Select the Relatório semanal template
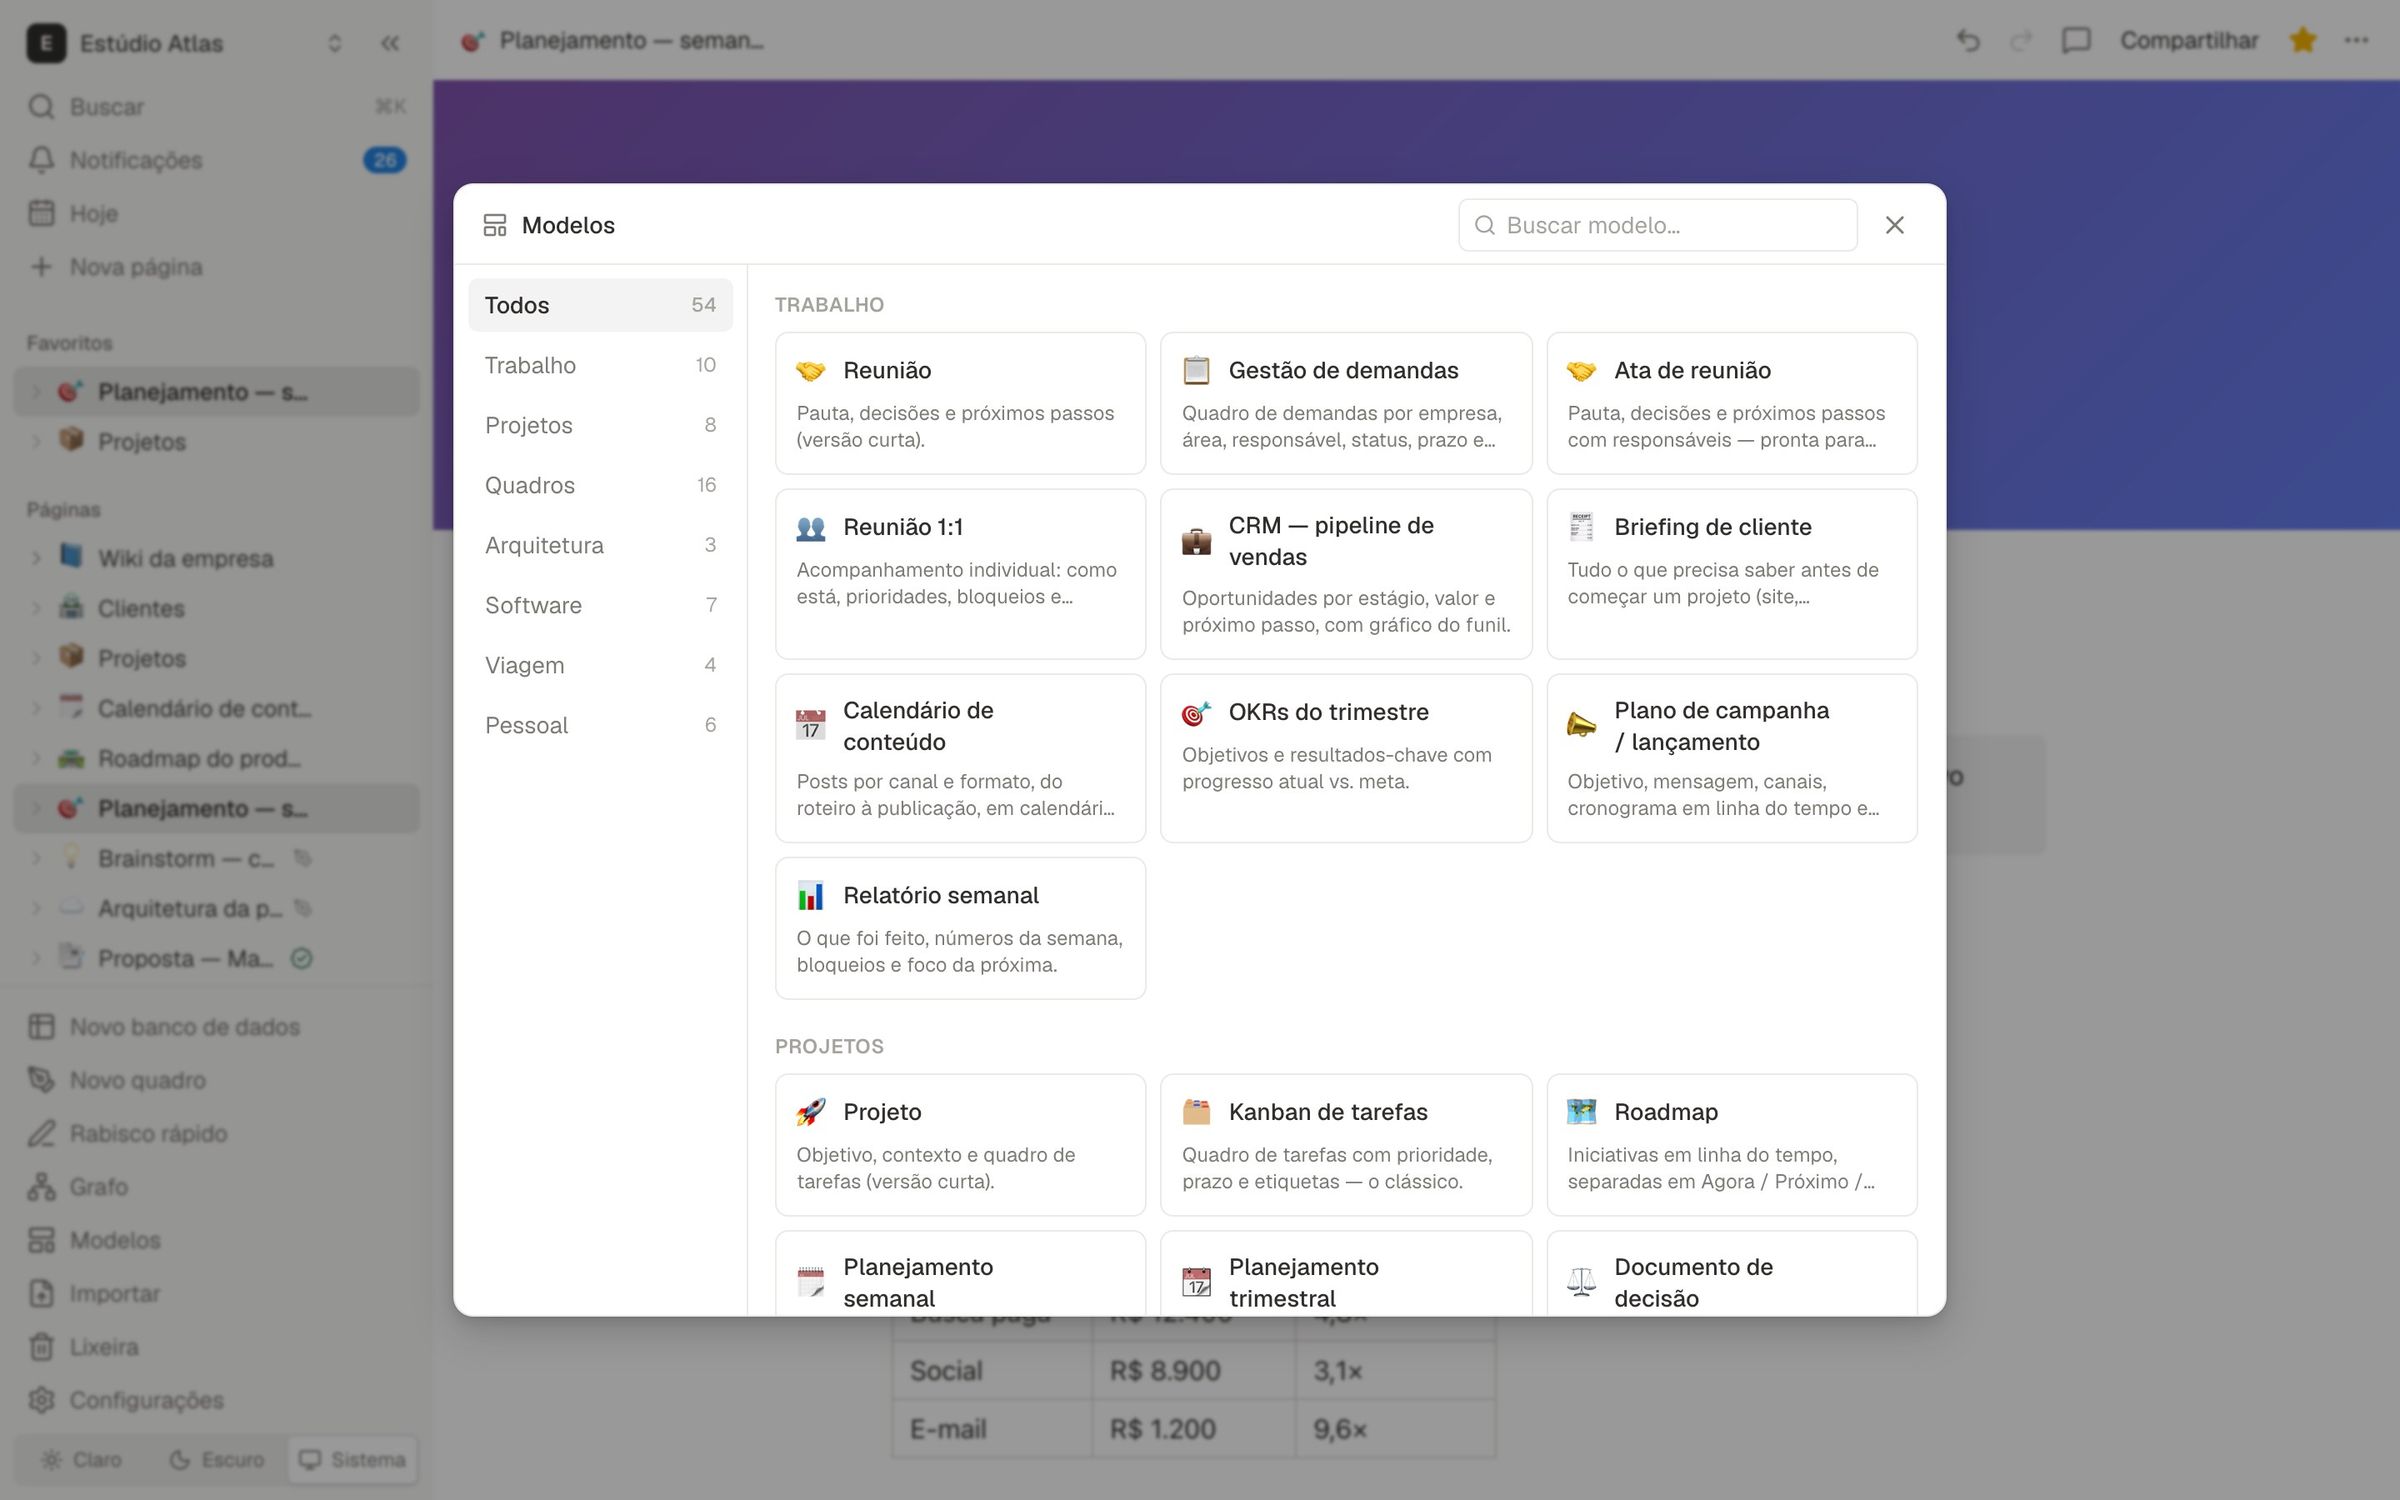 960,928
